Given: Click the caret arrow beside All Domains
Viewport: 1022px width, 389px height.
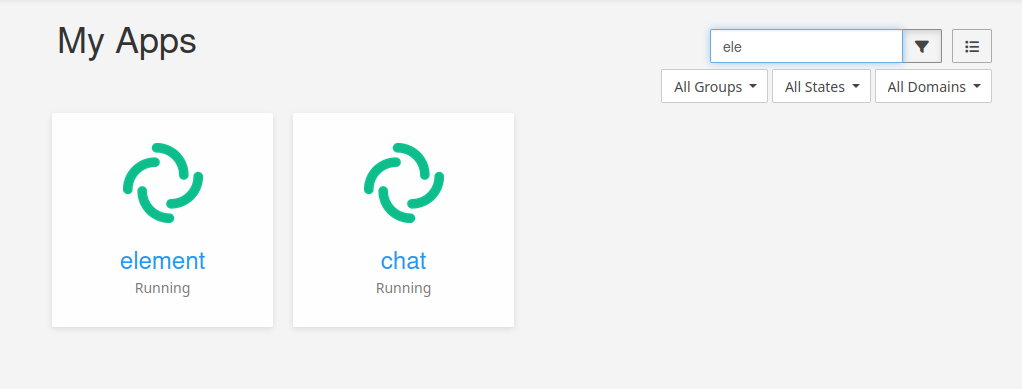Looking at the screenshot, I should (x=977, y=86).
